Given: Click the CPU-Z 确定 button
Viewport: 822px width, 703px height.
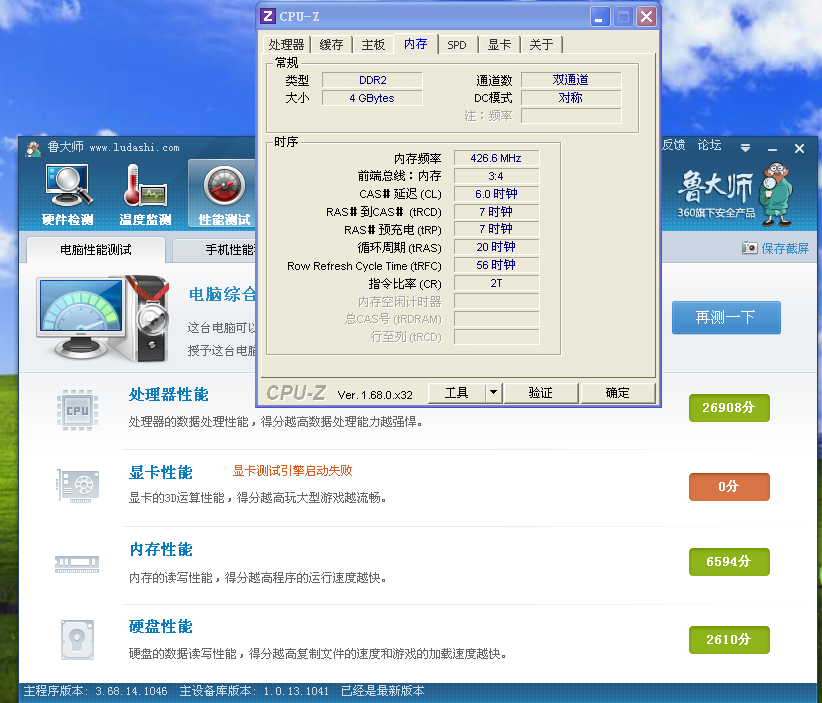Looking at the screenshot, I should (x=618, y=393).
